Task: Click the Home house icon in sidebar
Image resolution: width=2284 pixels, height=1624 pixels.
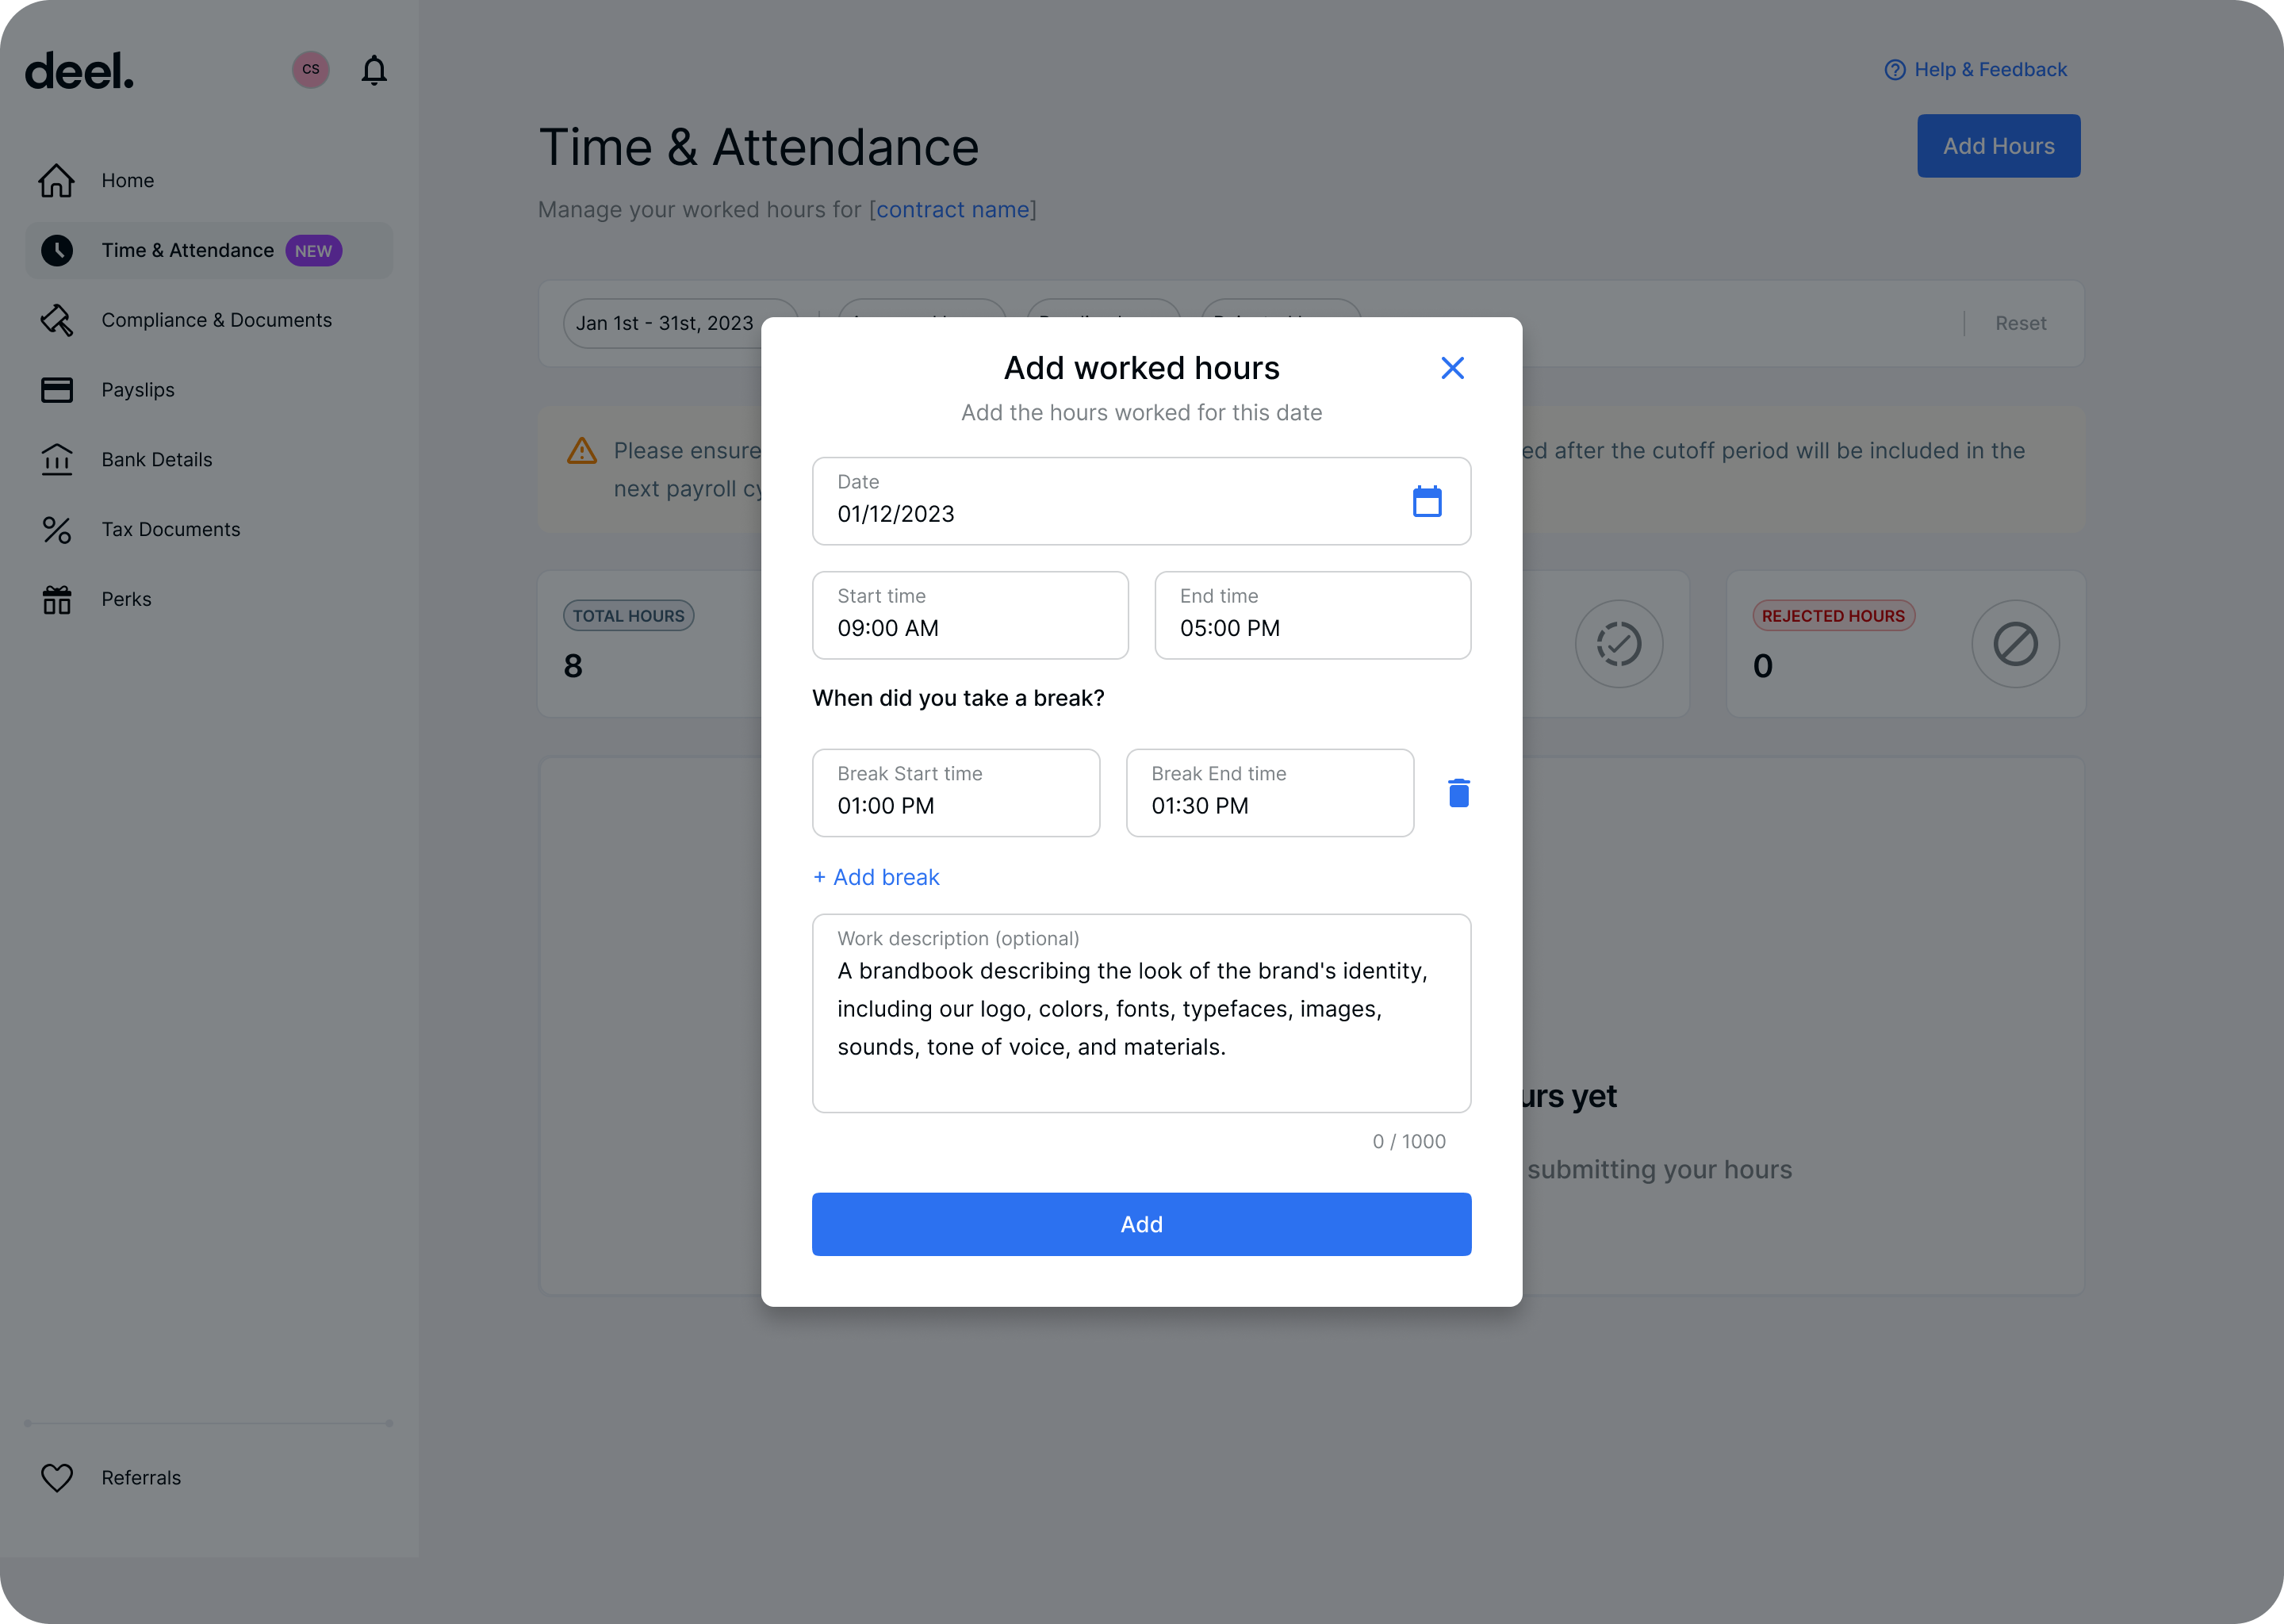Action: coord(57,180)
